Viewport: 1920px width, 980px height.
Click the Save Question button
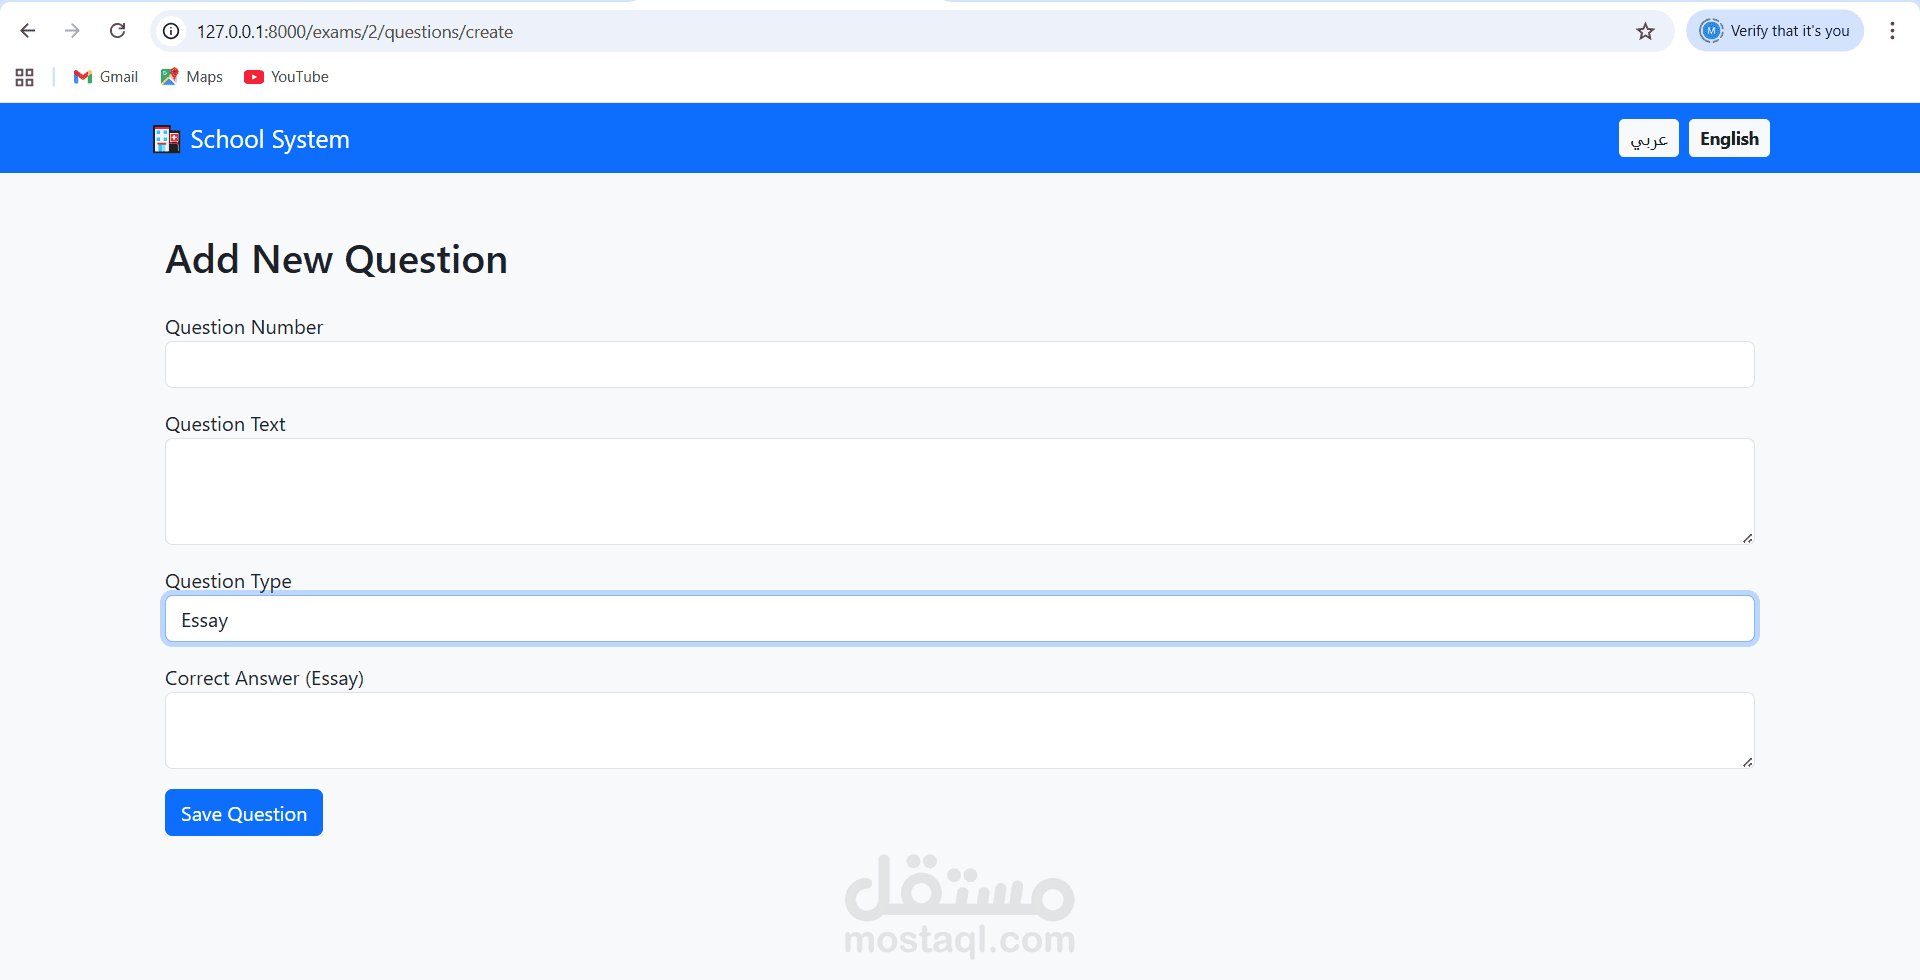(x=244, y=813)
